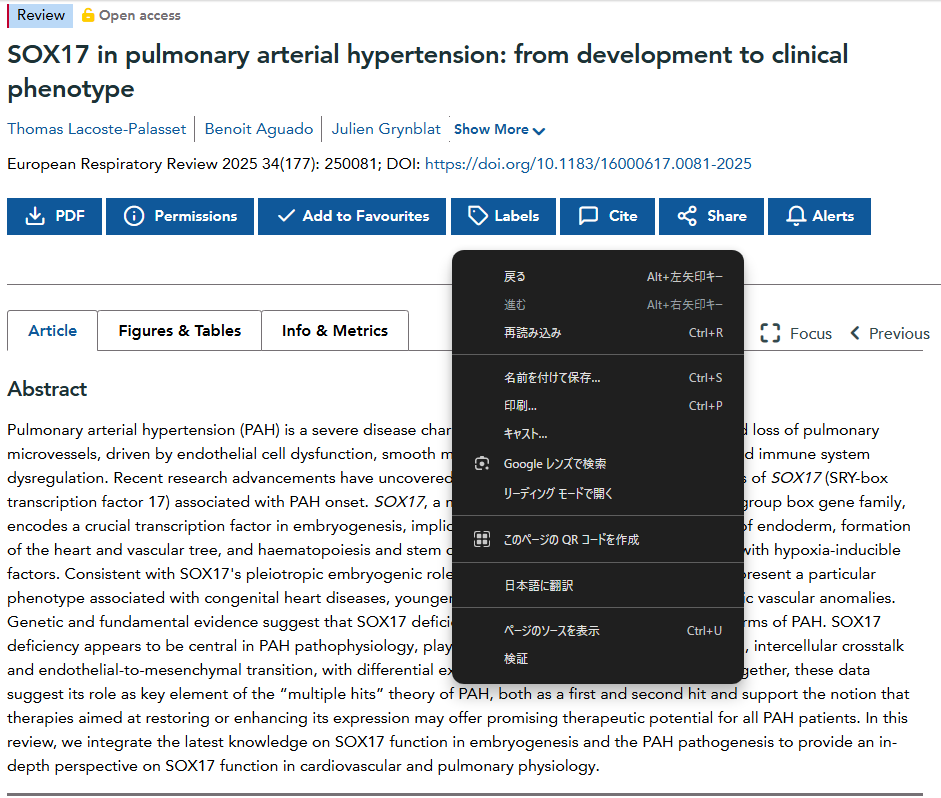The image size is (941, 798).
Task: Open Permissions info button
Action: (x=181, y=216)
